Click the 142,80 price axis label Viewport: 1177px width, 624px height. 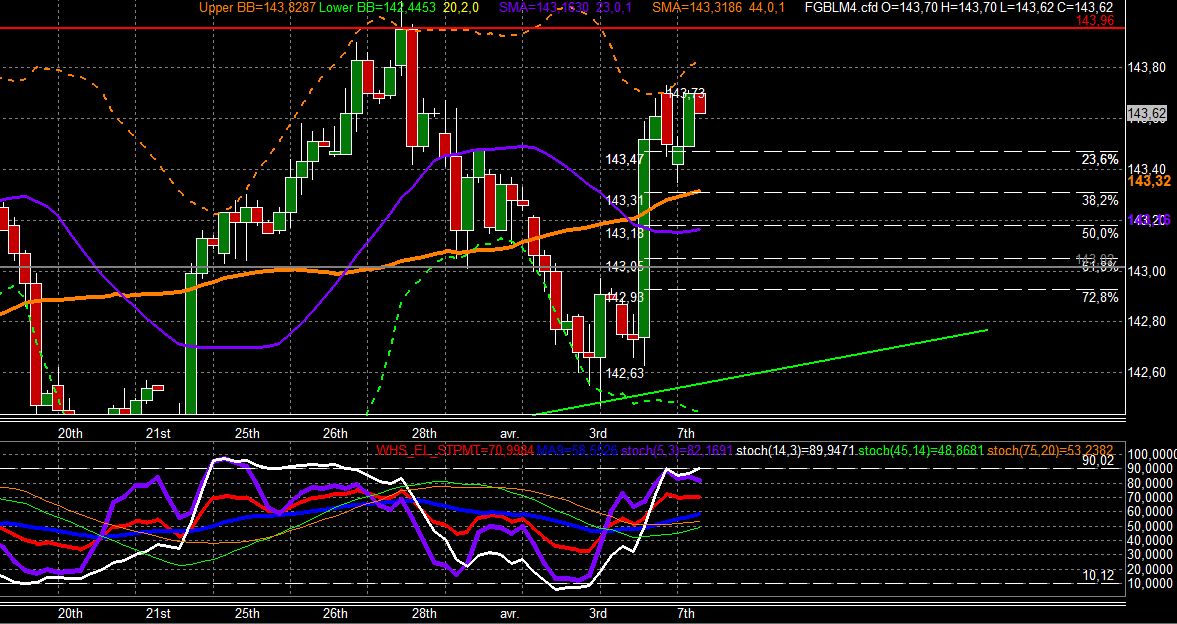(1147, 322)
